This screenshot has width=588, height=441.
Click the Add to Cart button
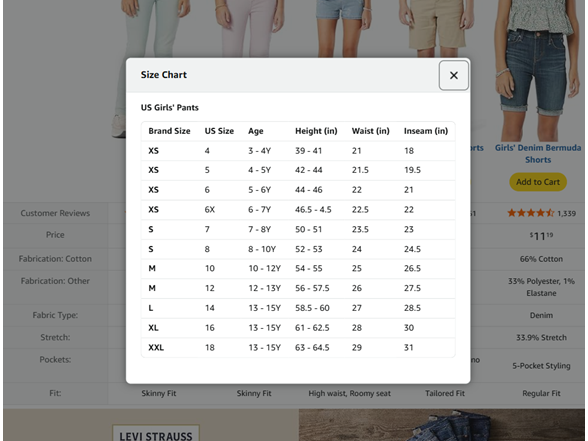(538, 182)
